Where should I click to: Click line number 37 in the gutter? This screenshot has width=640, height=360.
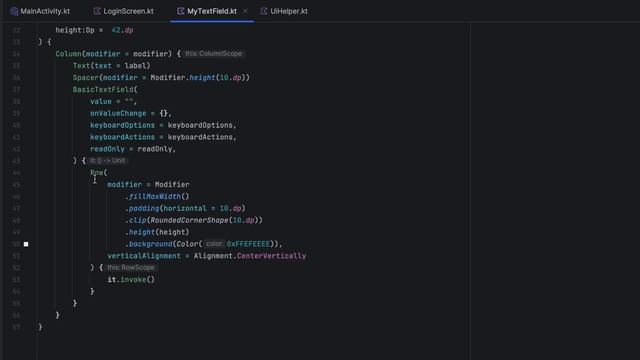click(16, 90)
